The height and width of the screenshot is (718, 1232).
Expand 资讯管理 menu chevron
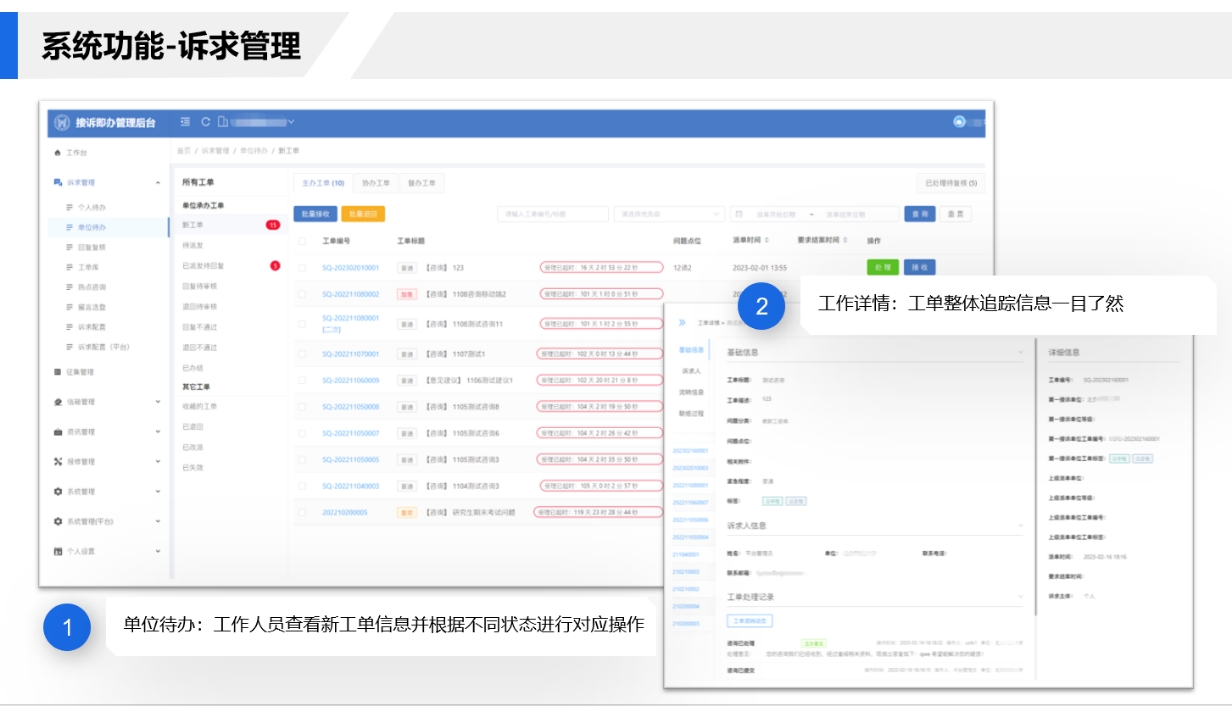click(x=158, y=432)
